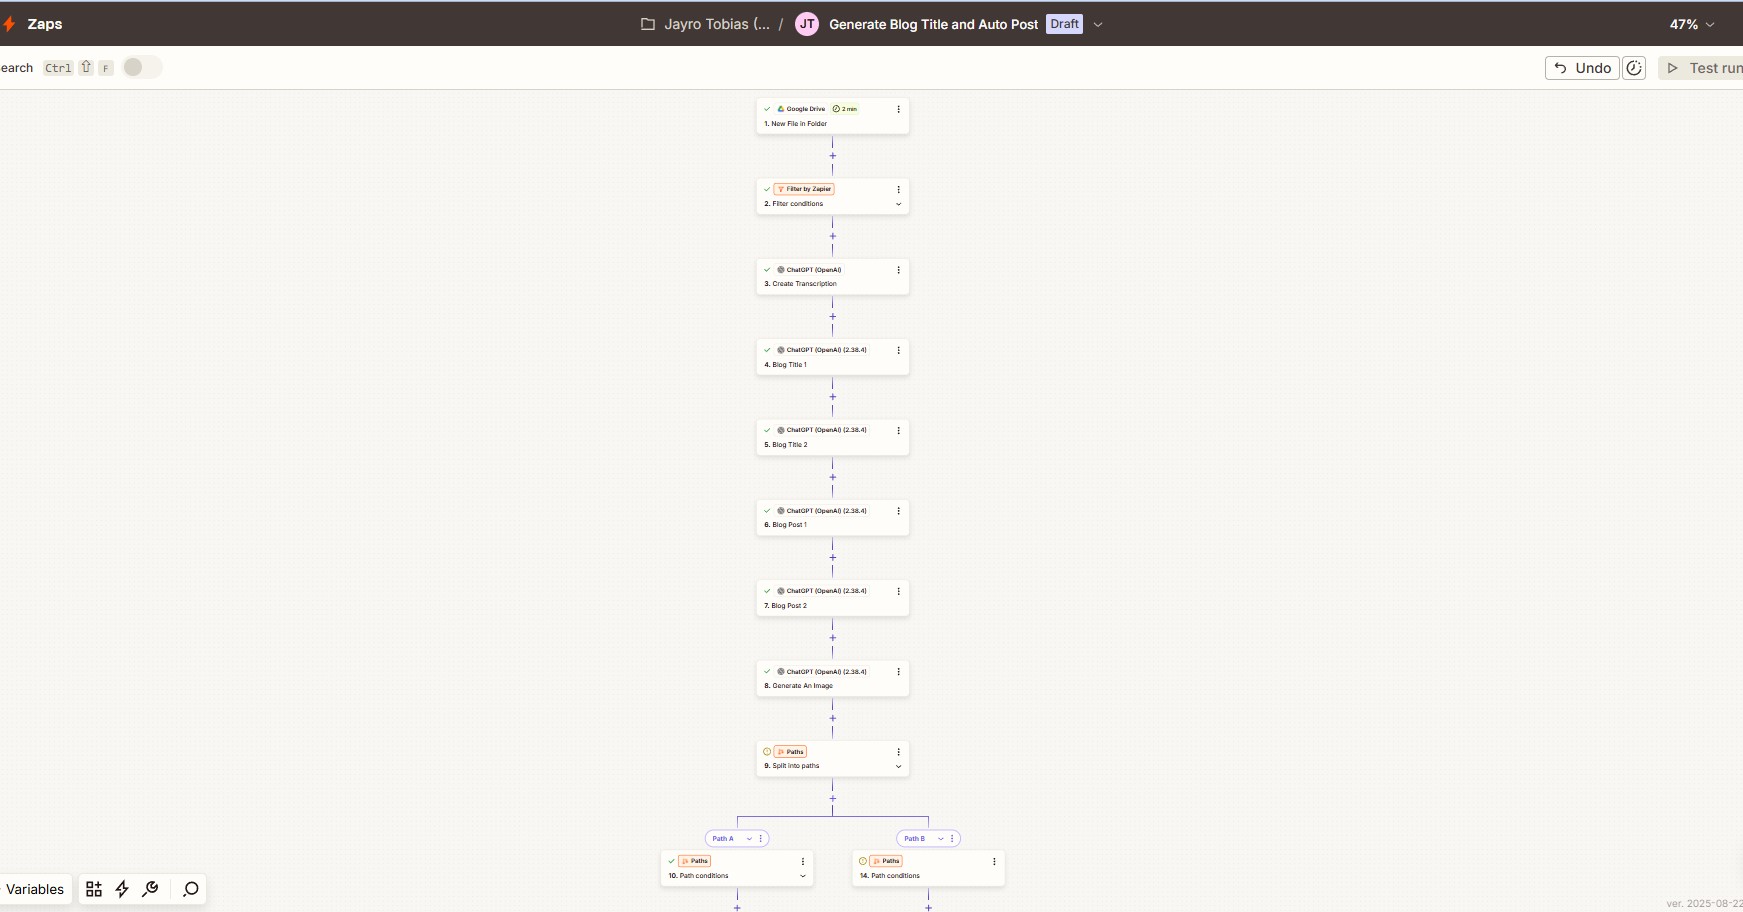1743x912 pixels.
Task: Add a step after New File in Folder
Action: 832,156
